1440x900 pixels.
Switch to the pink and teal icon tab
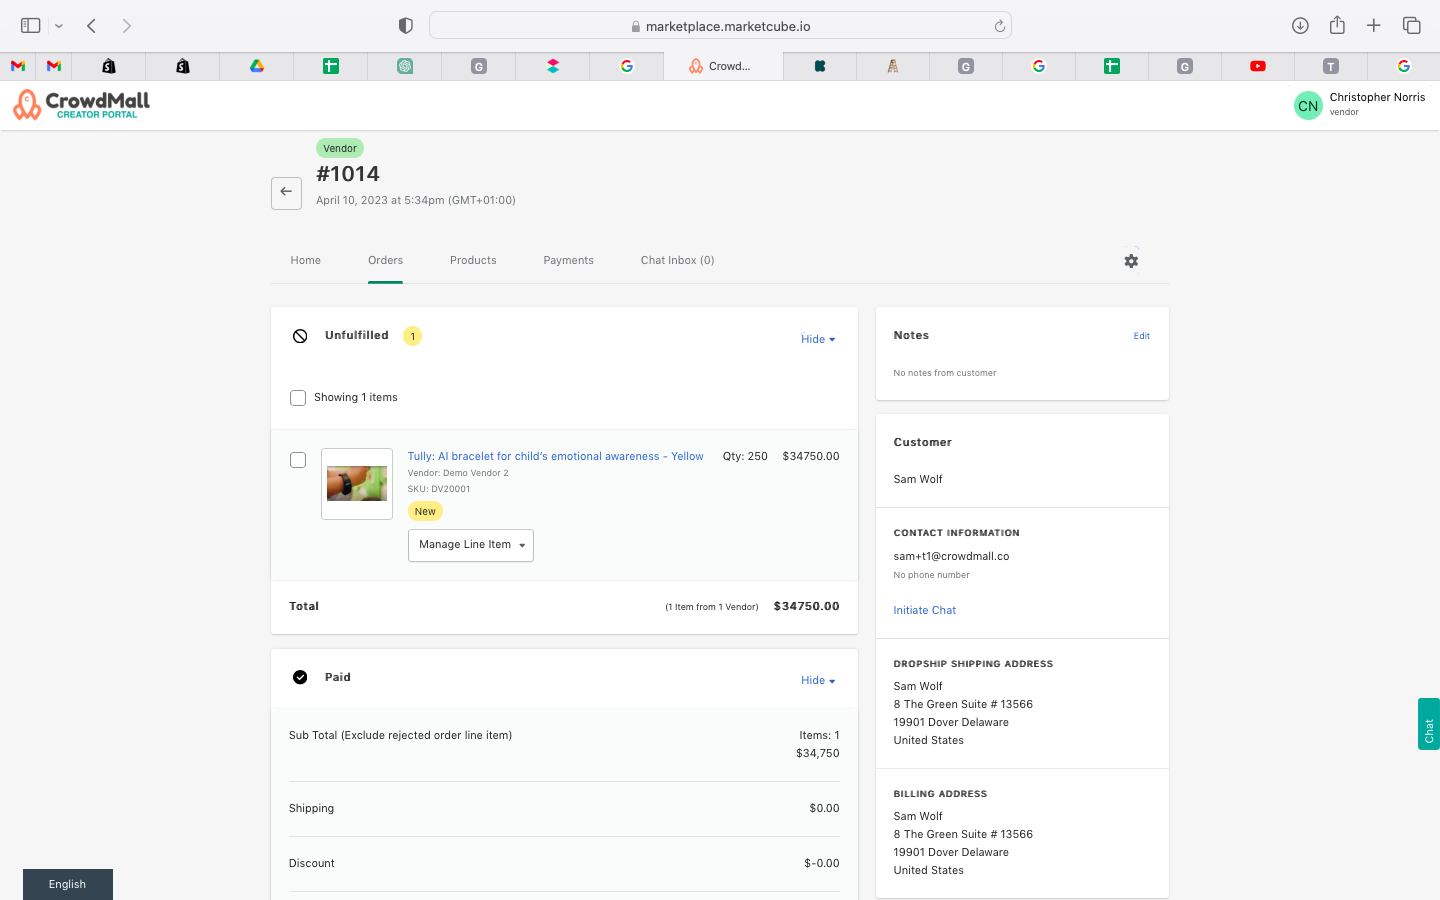(x=553, y=66)
